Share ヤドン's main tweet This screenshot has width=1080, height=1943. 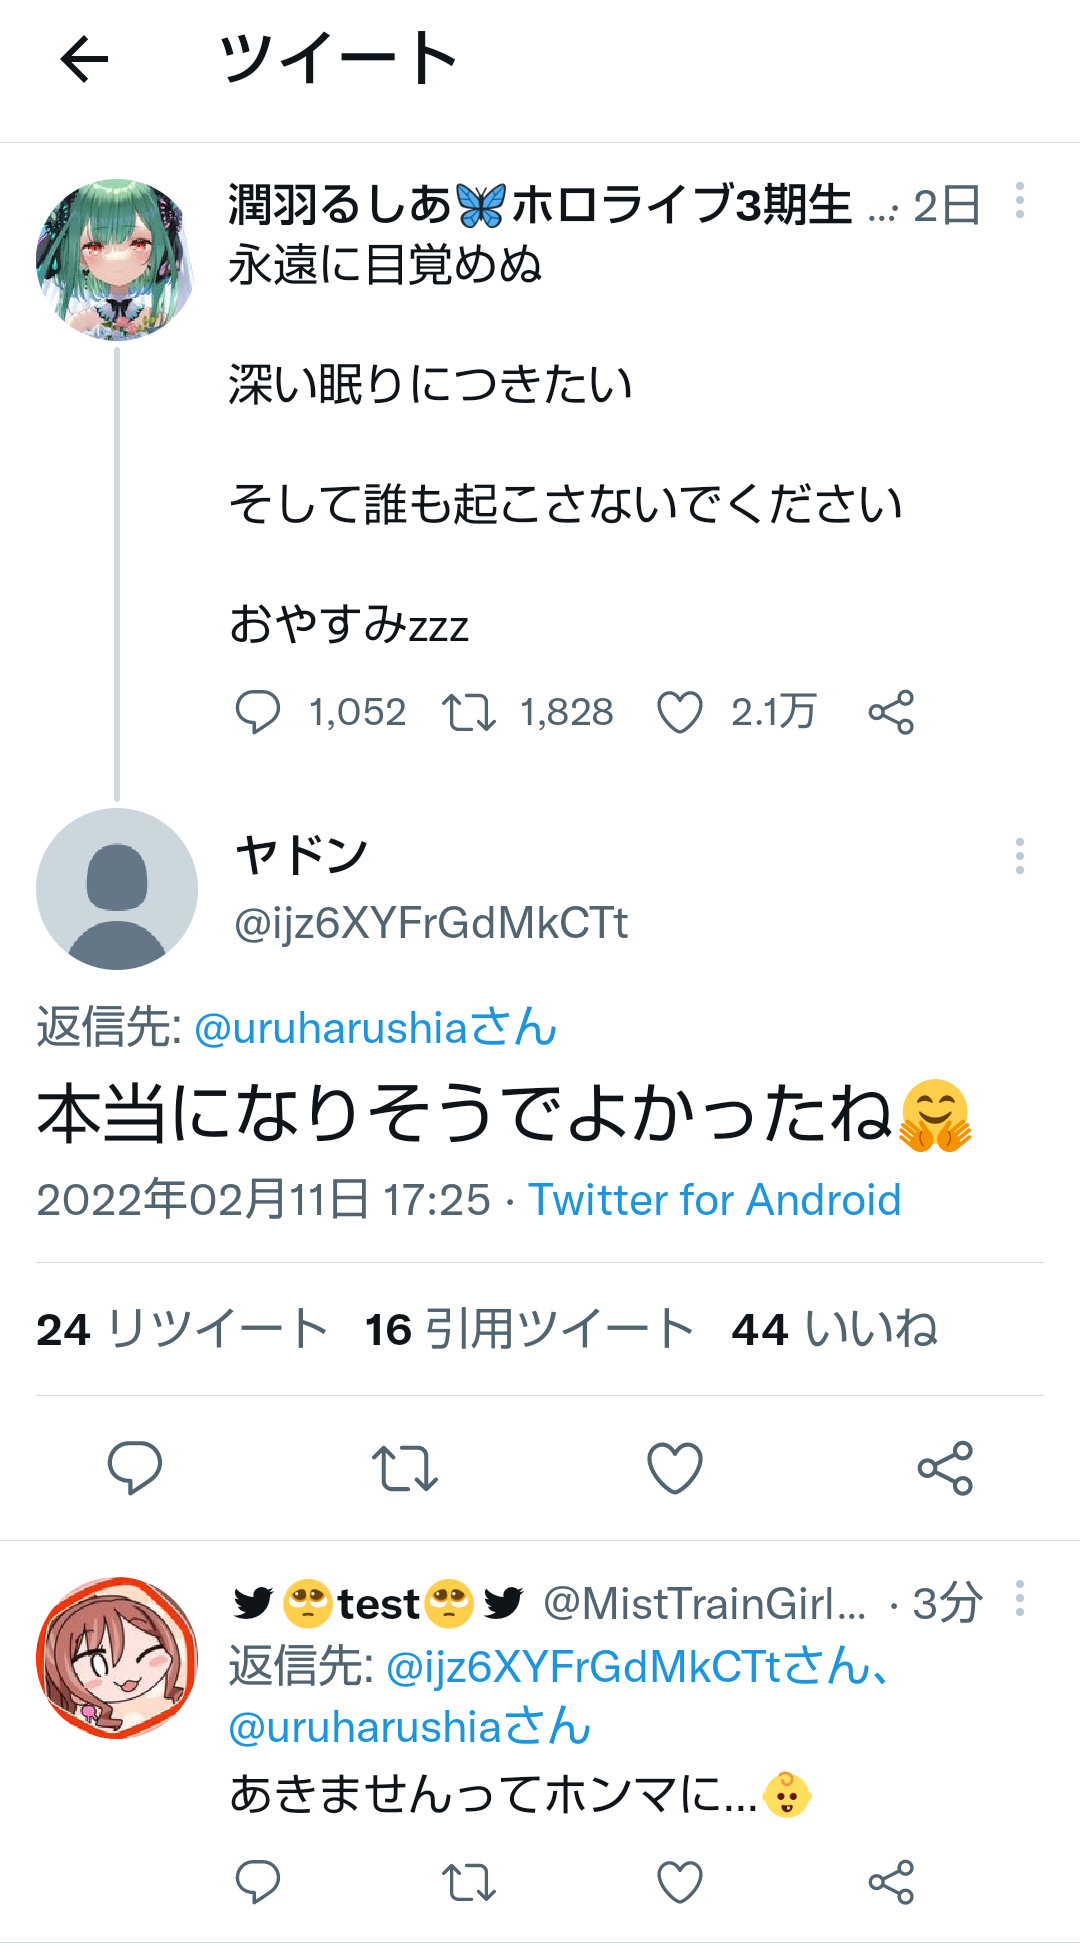945,1468
